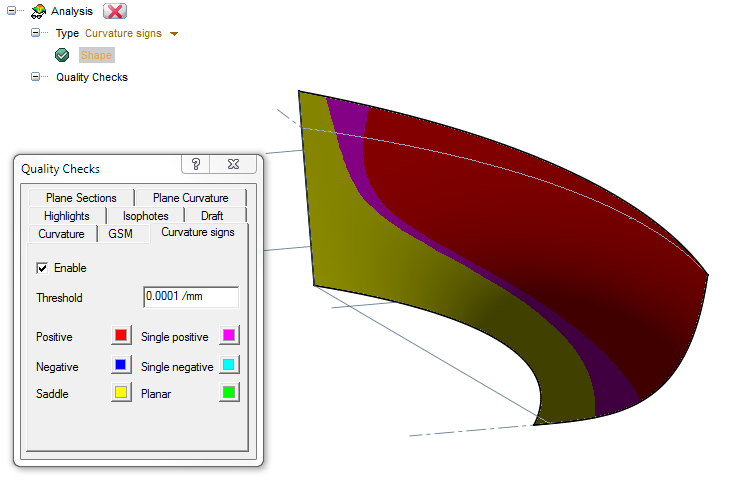Collapse the Quality Checks tree node

click(x=35, y=77)
